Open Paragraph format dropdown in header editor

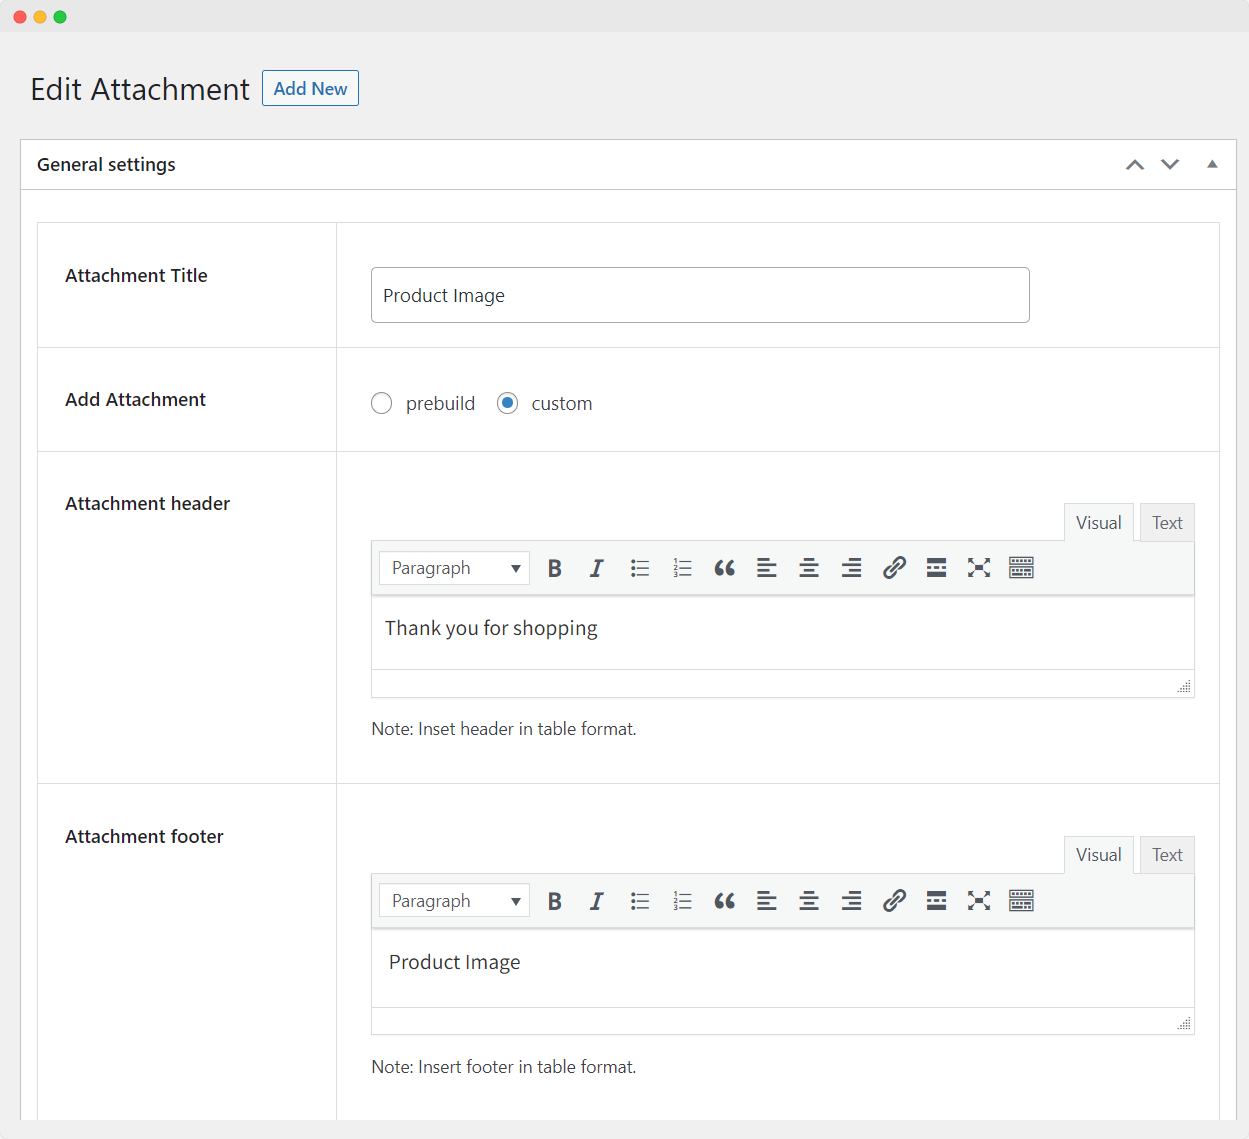454,568
